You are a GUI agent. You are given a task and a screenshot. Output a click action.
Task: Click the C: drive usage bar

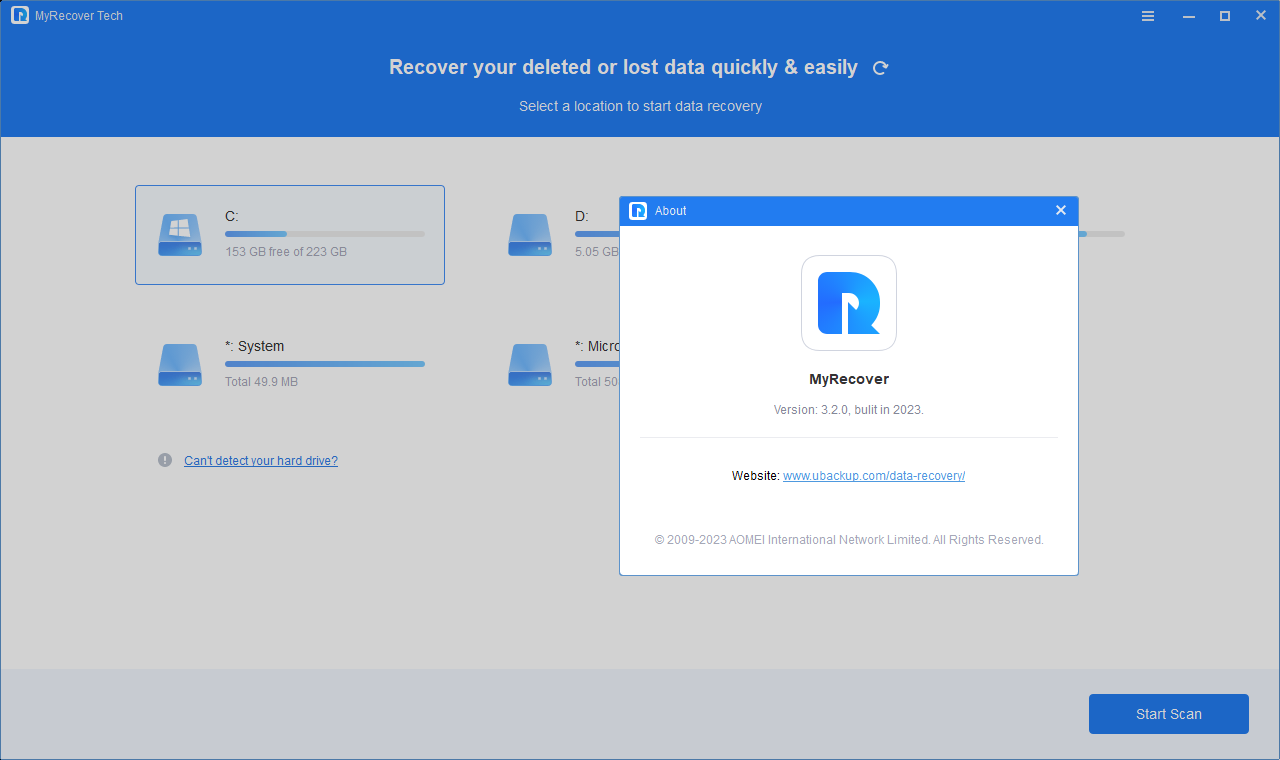coord(325,234)
